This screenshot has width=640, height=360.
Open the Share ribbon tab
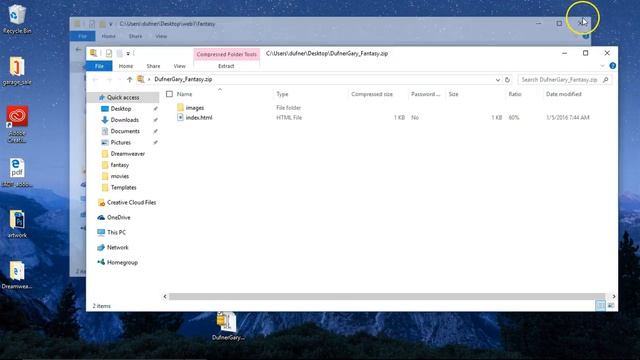tap(153, 66)
